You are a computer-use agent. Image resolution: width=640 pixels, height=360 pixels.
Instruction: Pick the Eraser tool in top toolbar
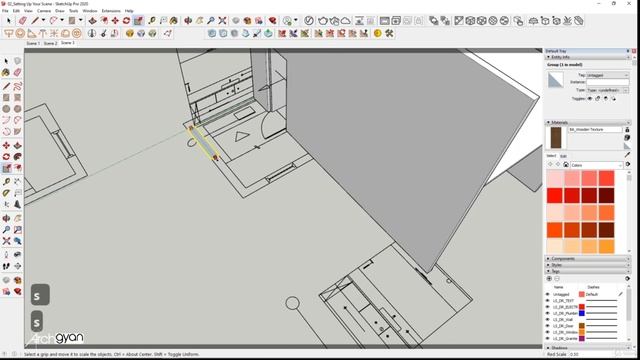tap(23, 20)
